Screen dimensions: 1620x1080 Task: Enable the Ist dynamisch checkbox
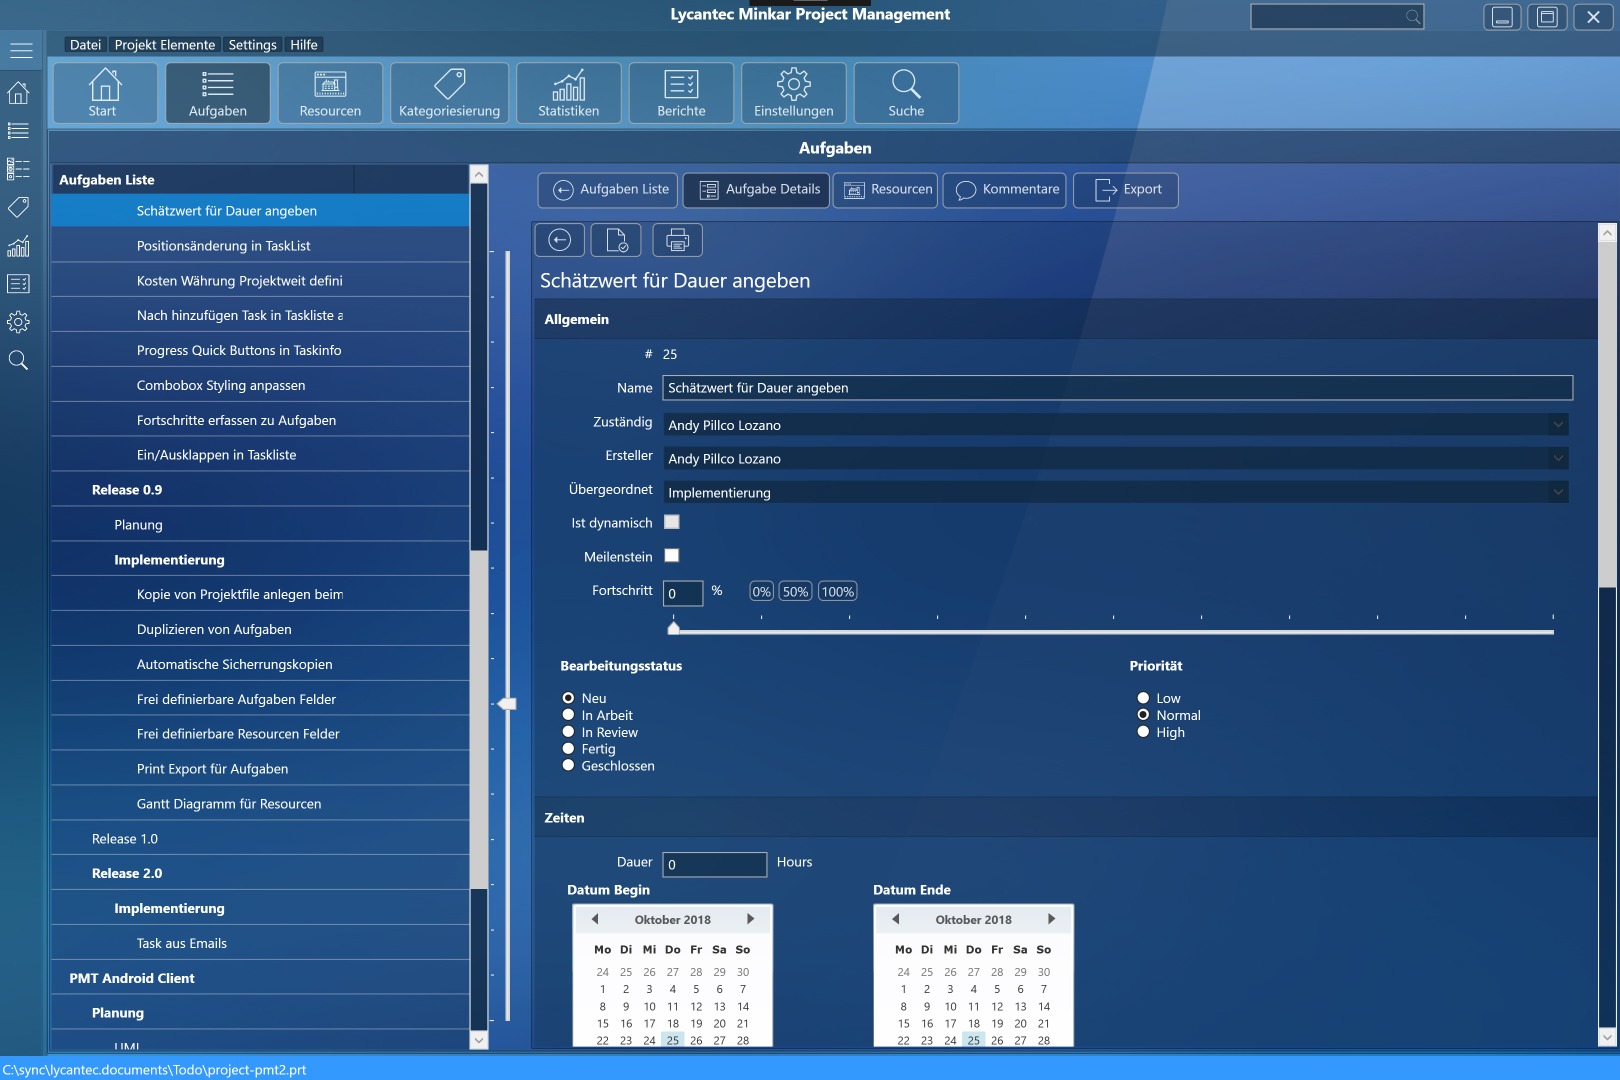(x=672, y=522)
